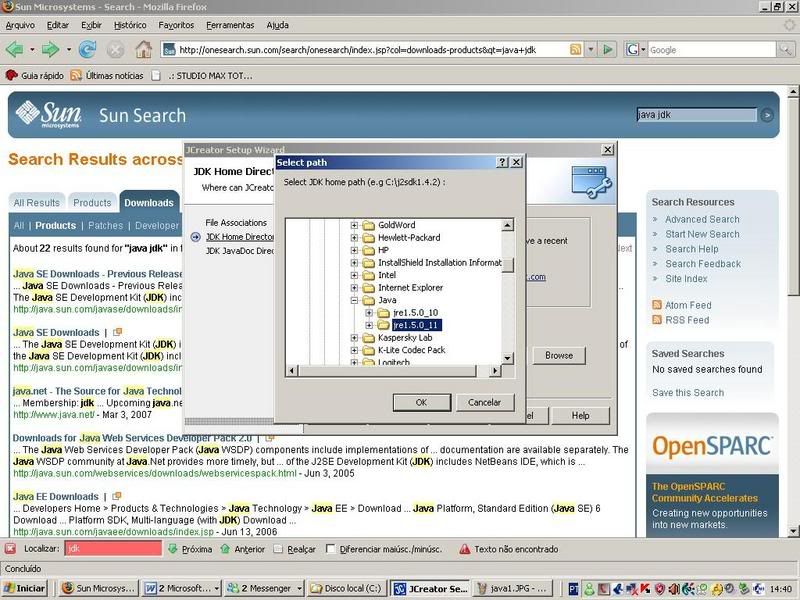The width and height of the screenshot is (800, 600).
Task: Click the Reload page icon
Action: click(x=88, y=49)
